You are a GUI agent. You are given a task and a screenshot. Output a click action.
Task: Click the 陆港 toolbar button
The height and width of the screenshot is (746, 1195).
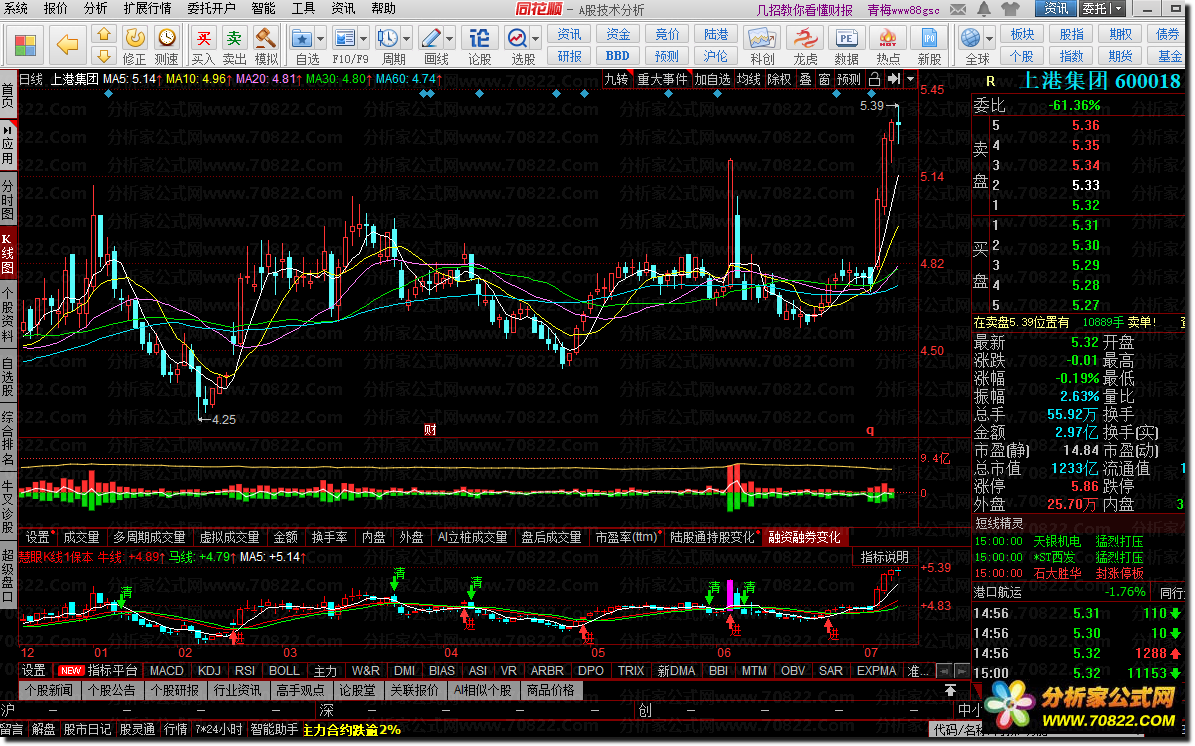click(716, 34)
